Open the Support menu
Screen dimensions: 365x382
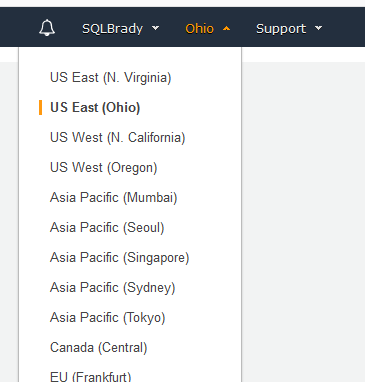click(x=289, y=29)
